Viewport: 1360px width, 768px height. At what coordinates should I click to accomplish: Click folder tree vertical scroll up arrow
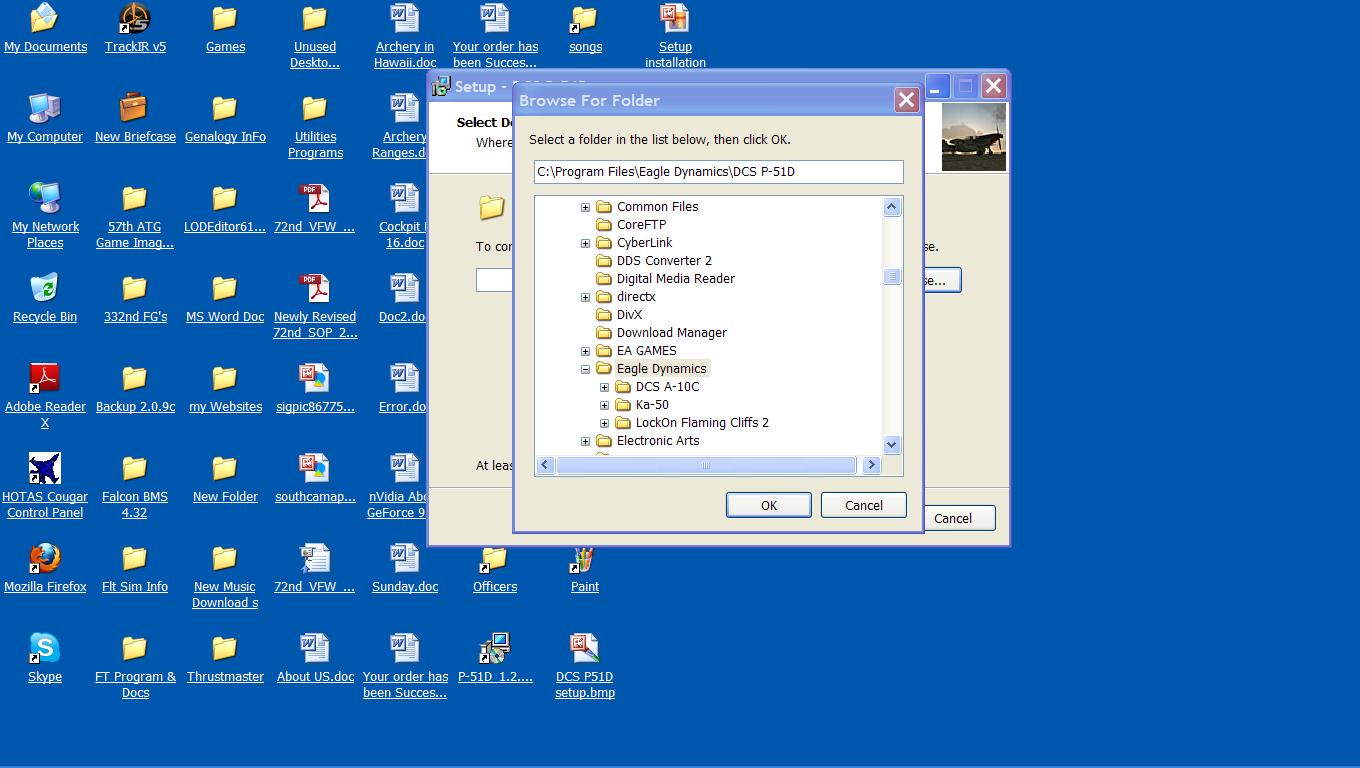click(x=892, y=207)
